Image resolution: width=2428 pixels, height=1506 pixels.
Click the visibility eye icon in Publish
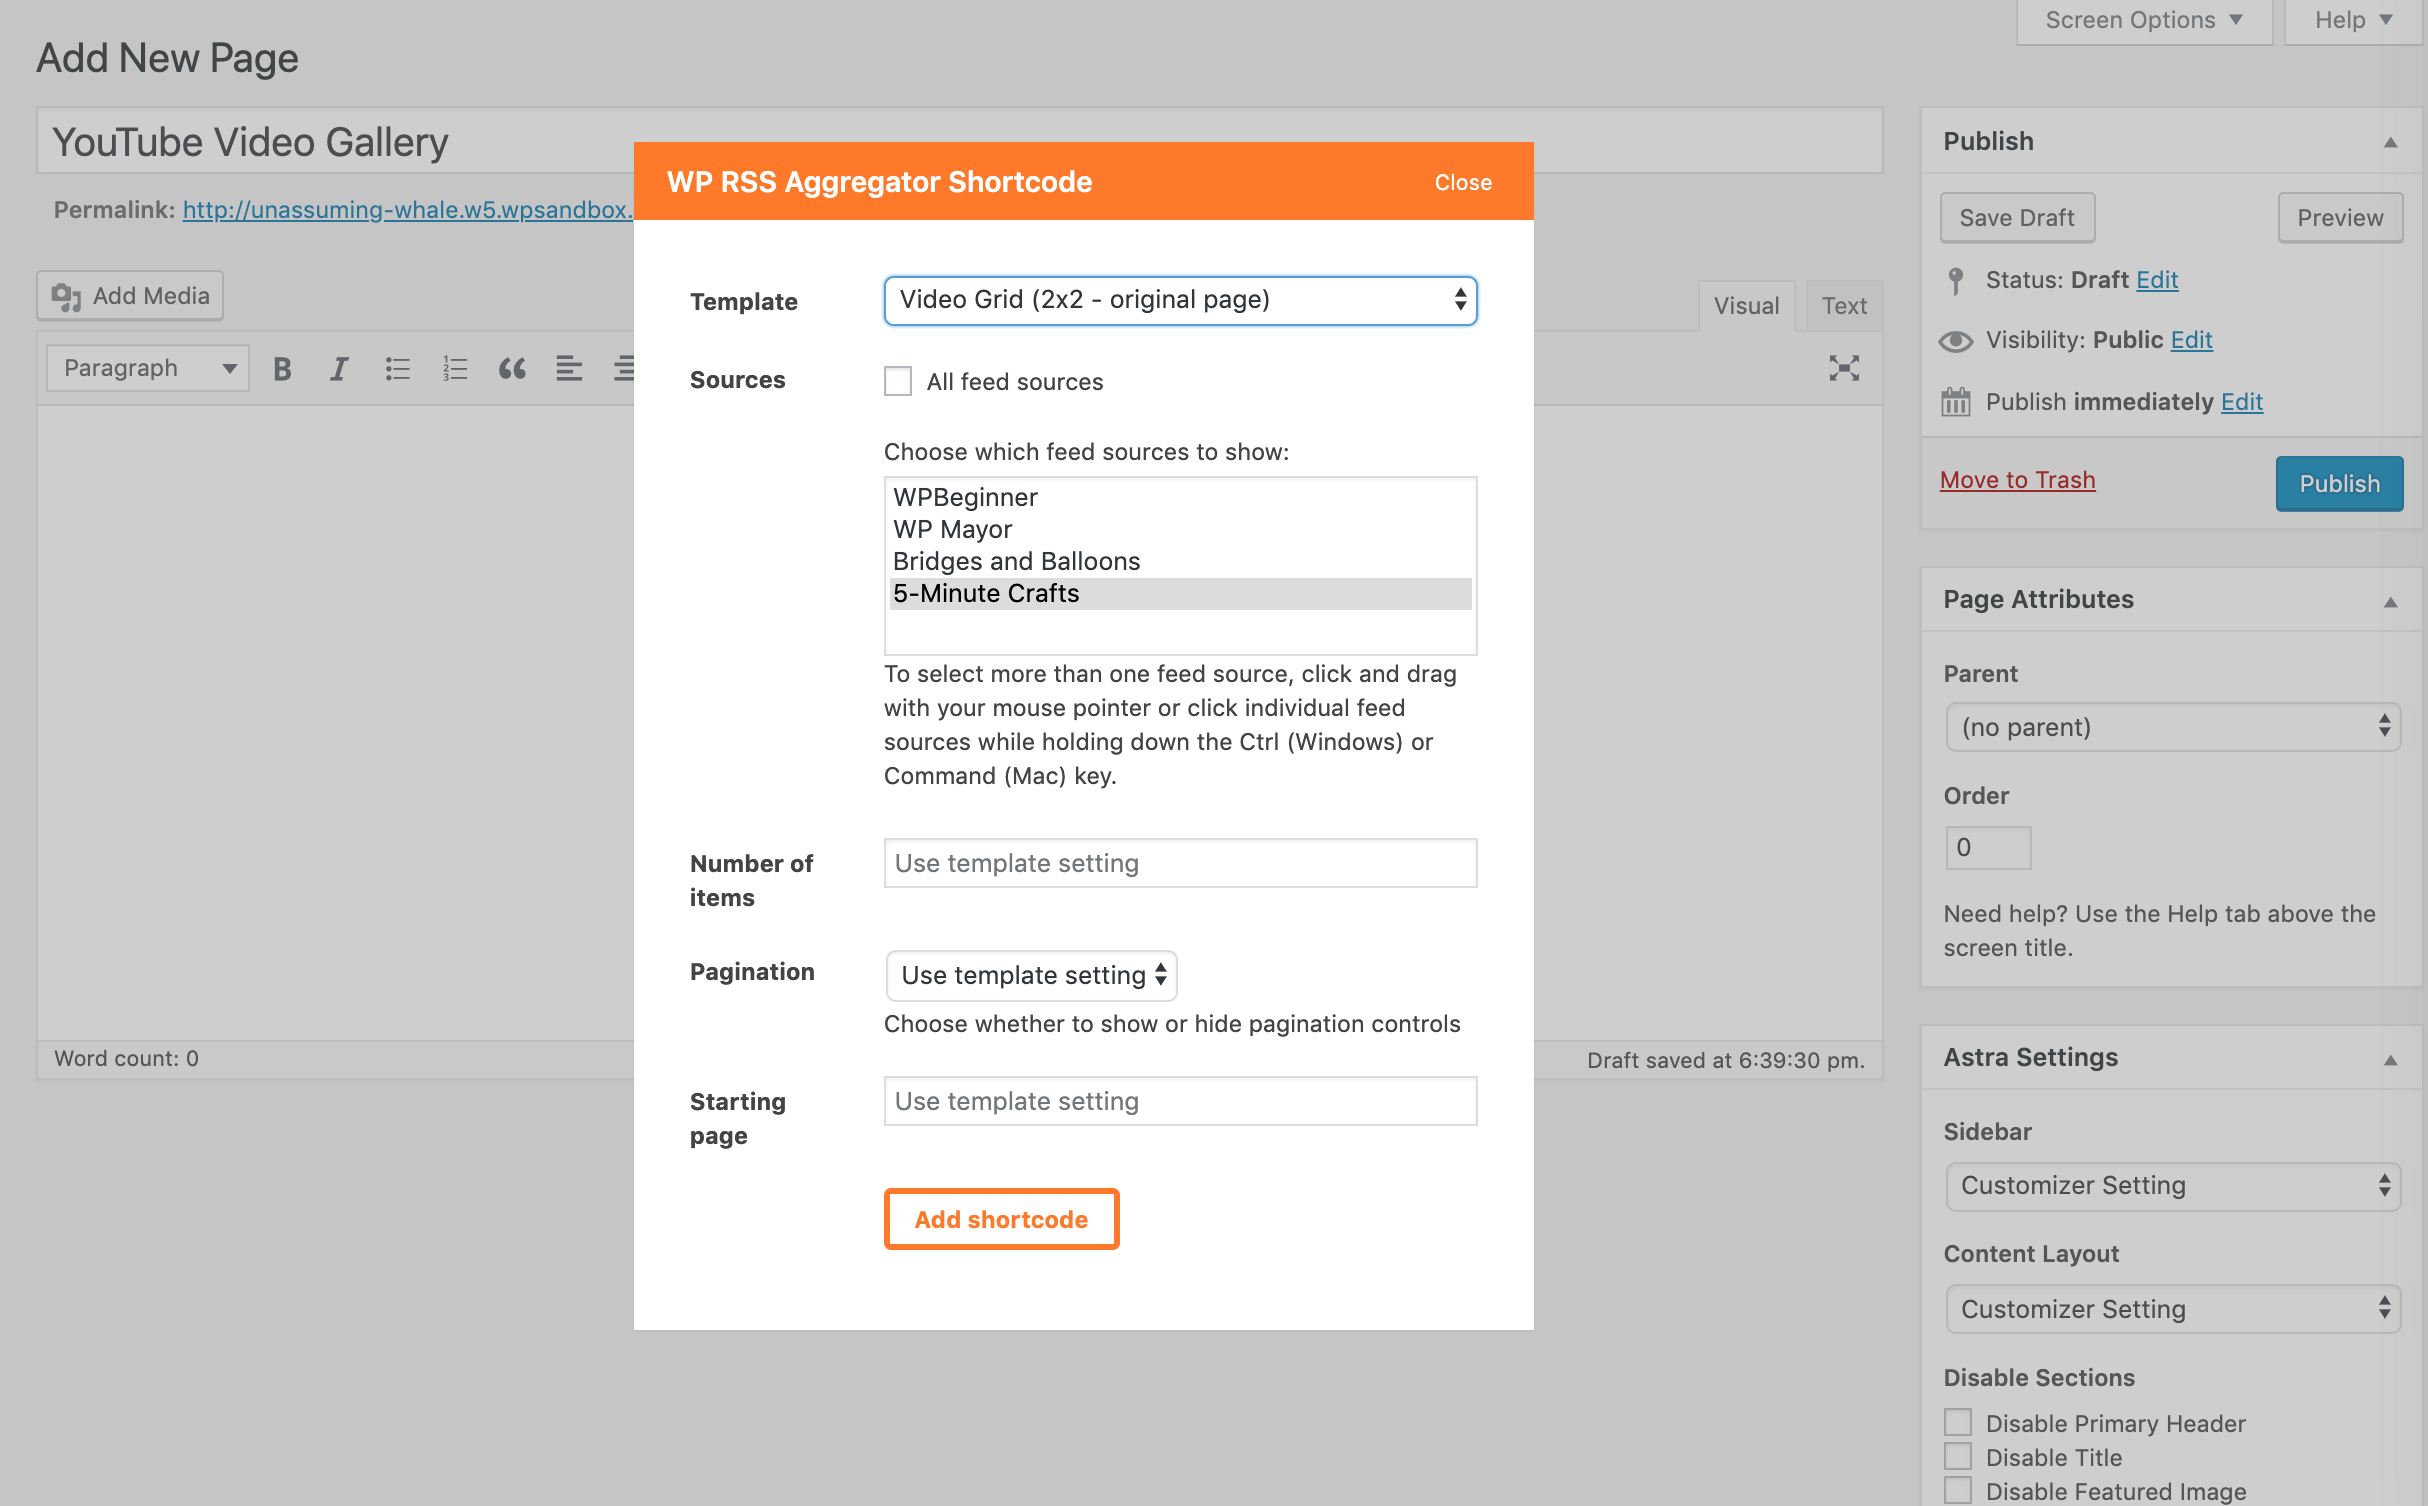(1956, 341)
